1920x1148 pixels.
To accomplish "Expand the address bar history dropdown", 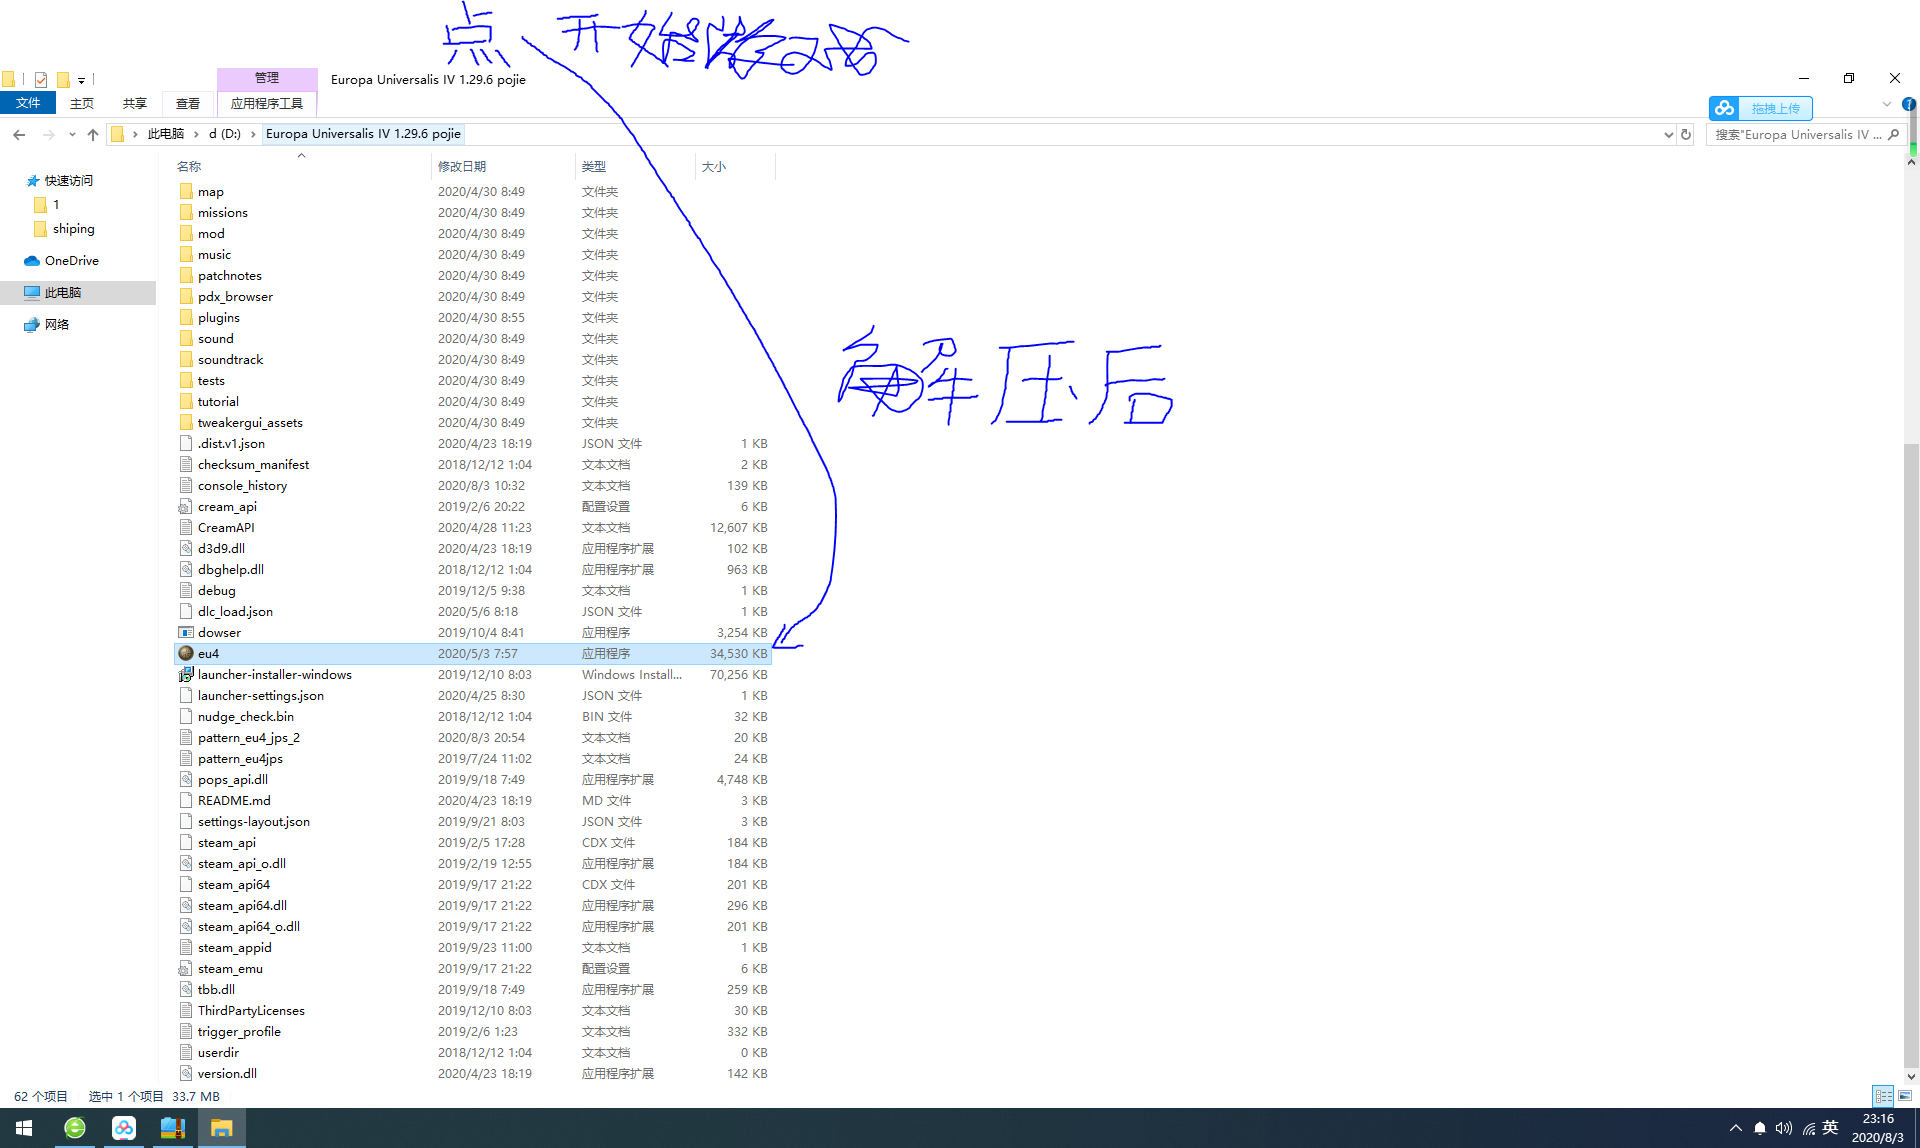I will click(1668, 134).
